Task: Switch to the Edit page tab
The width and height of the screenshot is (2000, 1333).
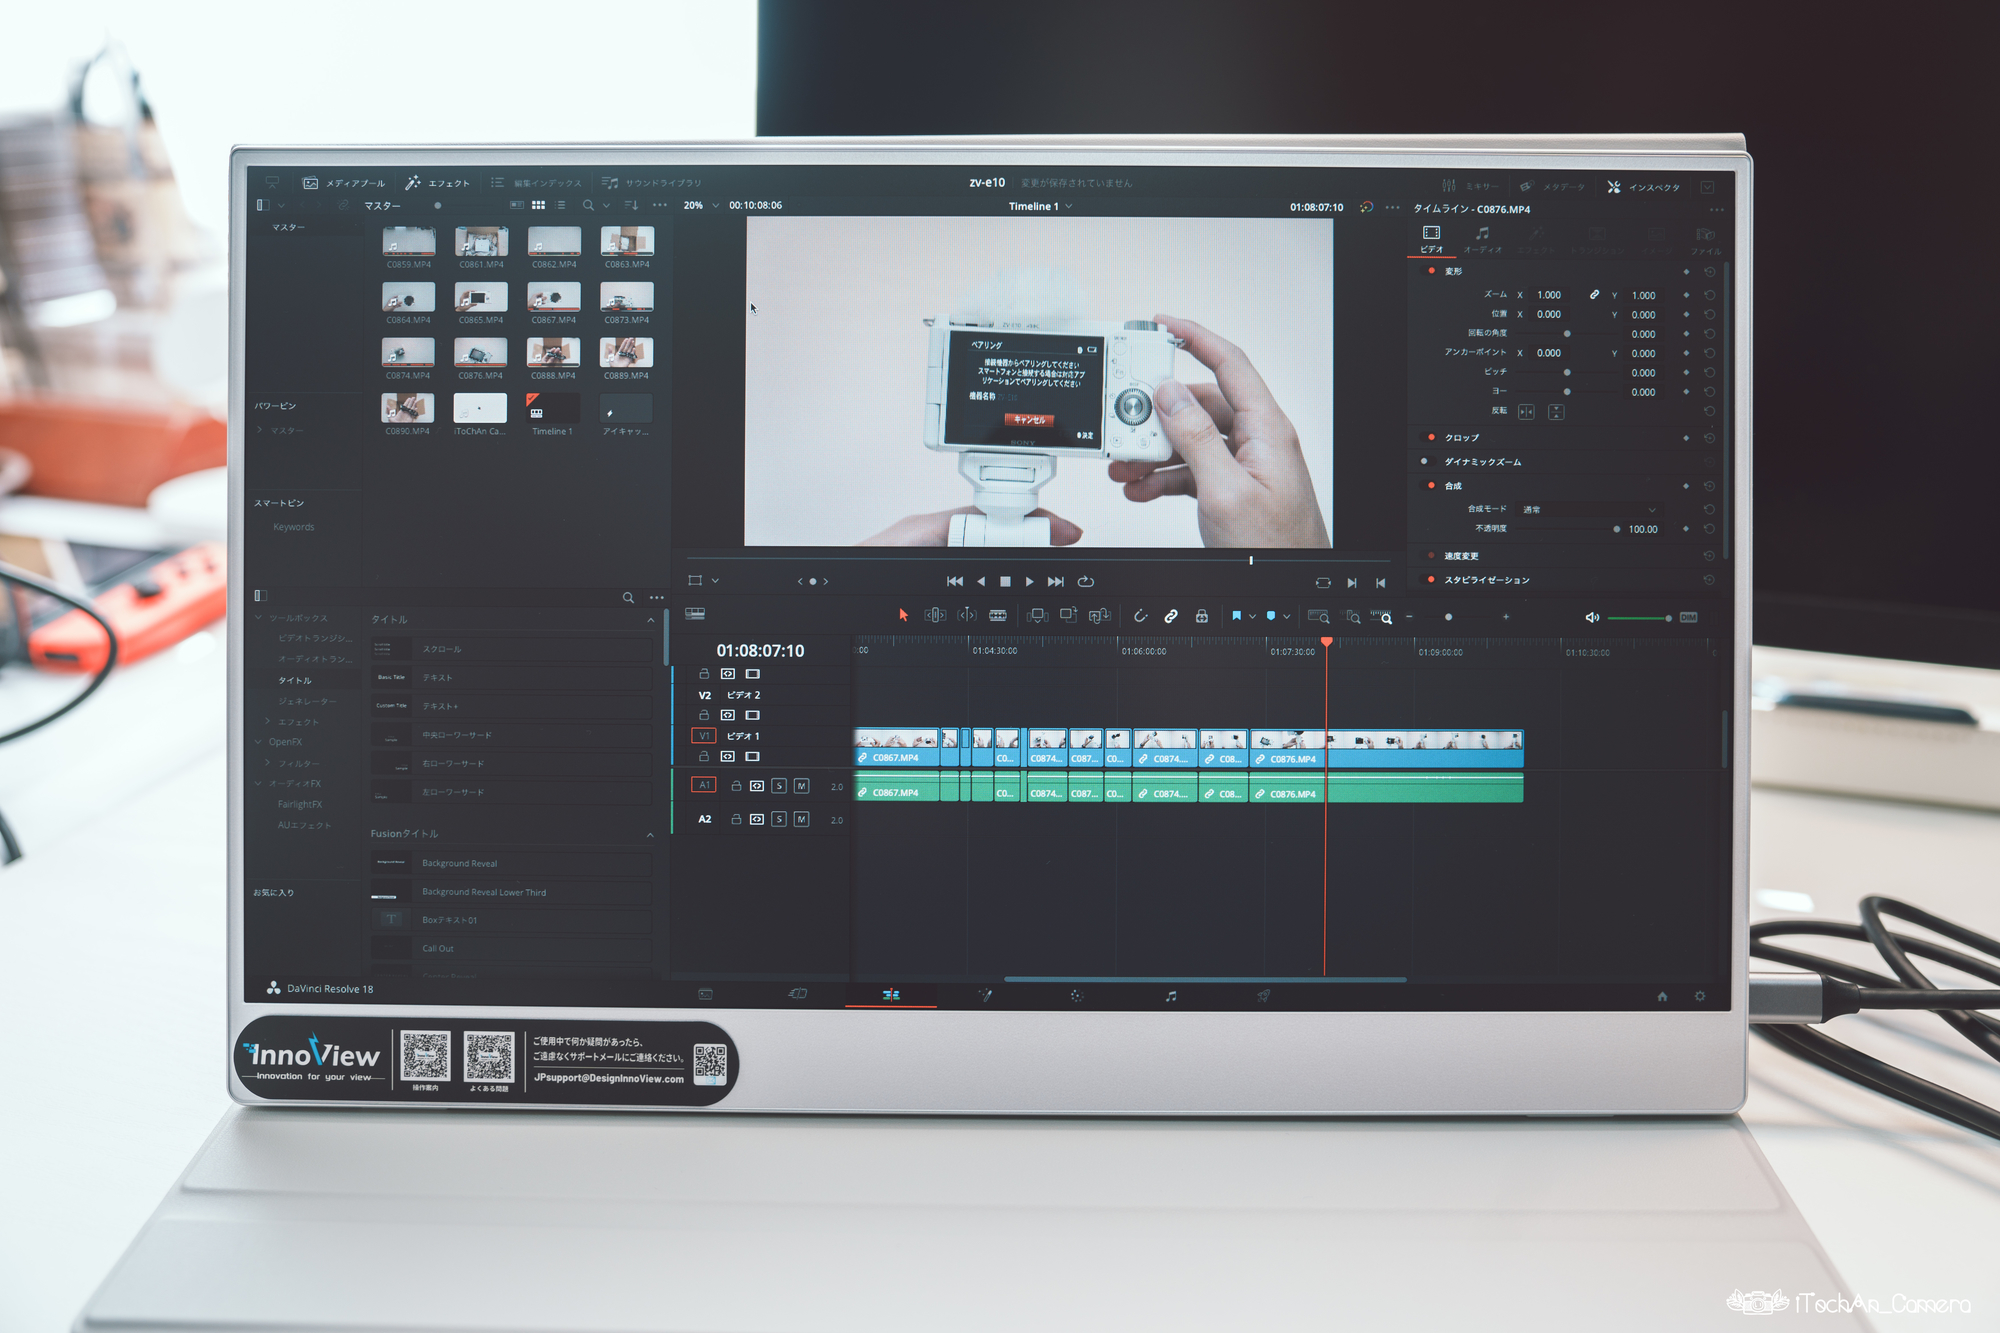Action: (x=891, y=995)
